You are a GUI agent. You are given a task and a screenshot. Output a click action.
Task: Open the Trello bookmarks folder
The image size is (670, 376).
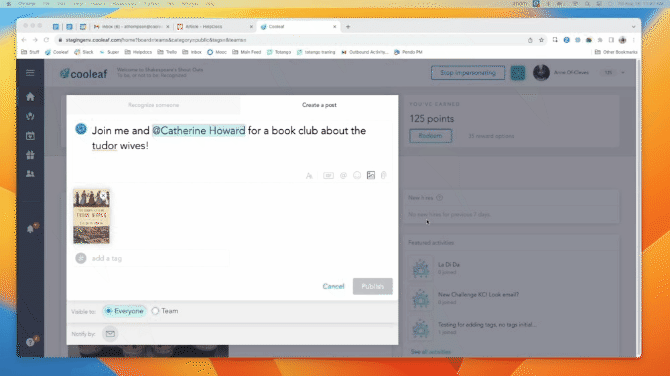(x=167, y=52)
